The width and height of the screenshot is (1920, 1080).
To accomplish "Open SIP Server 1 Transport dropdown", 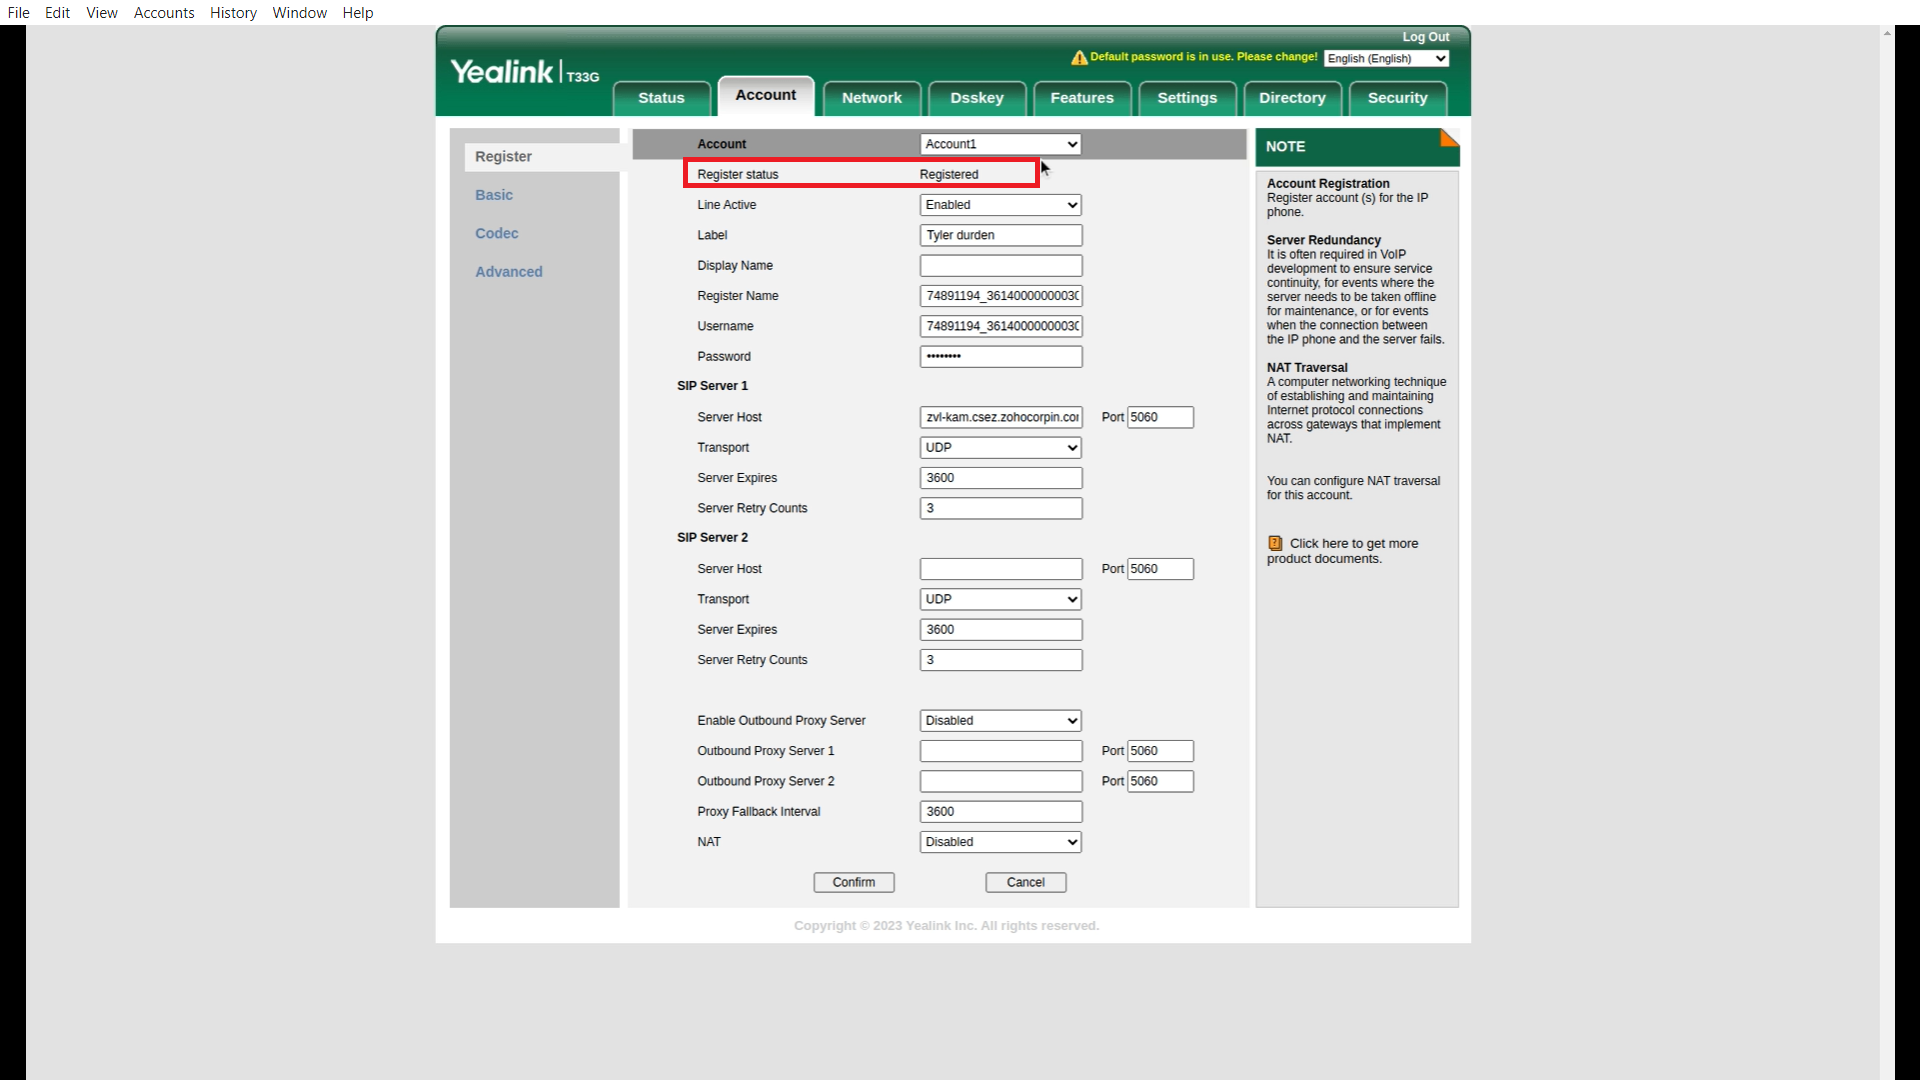I will point(1000,448).
